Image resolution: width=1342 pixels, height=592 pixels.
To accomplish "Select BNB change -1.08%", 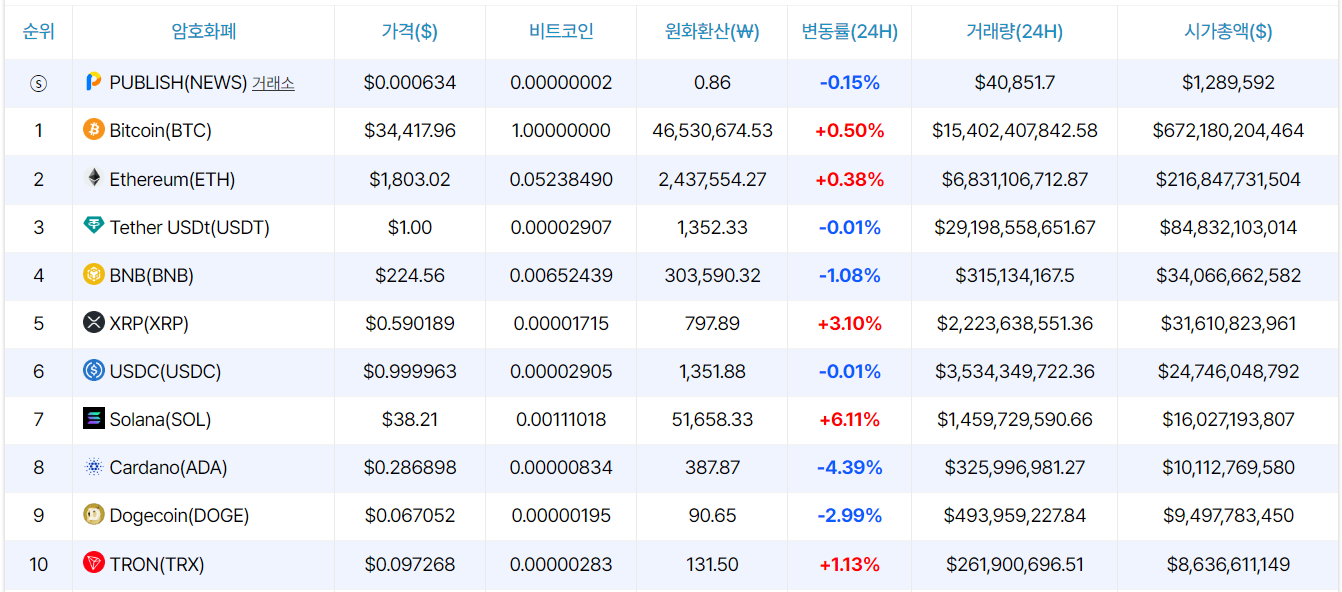I will tap(850, 275).
